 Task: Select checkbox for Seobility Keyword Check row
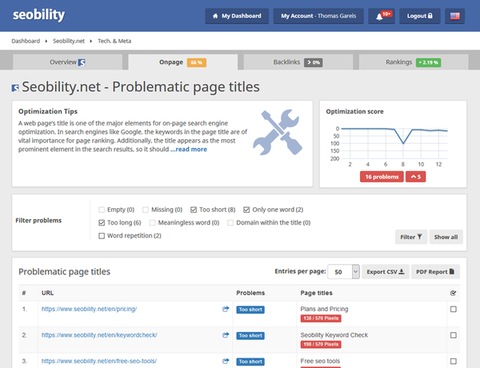point(453,335)
